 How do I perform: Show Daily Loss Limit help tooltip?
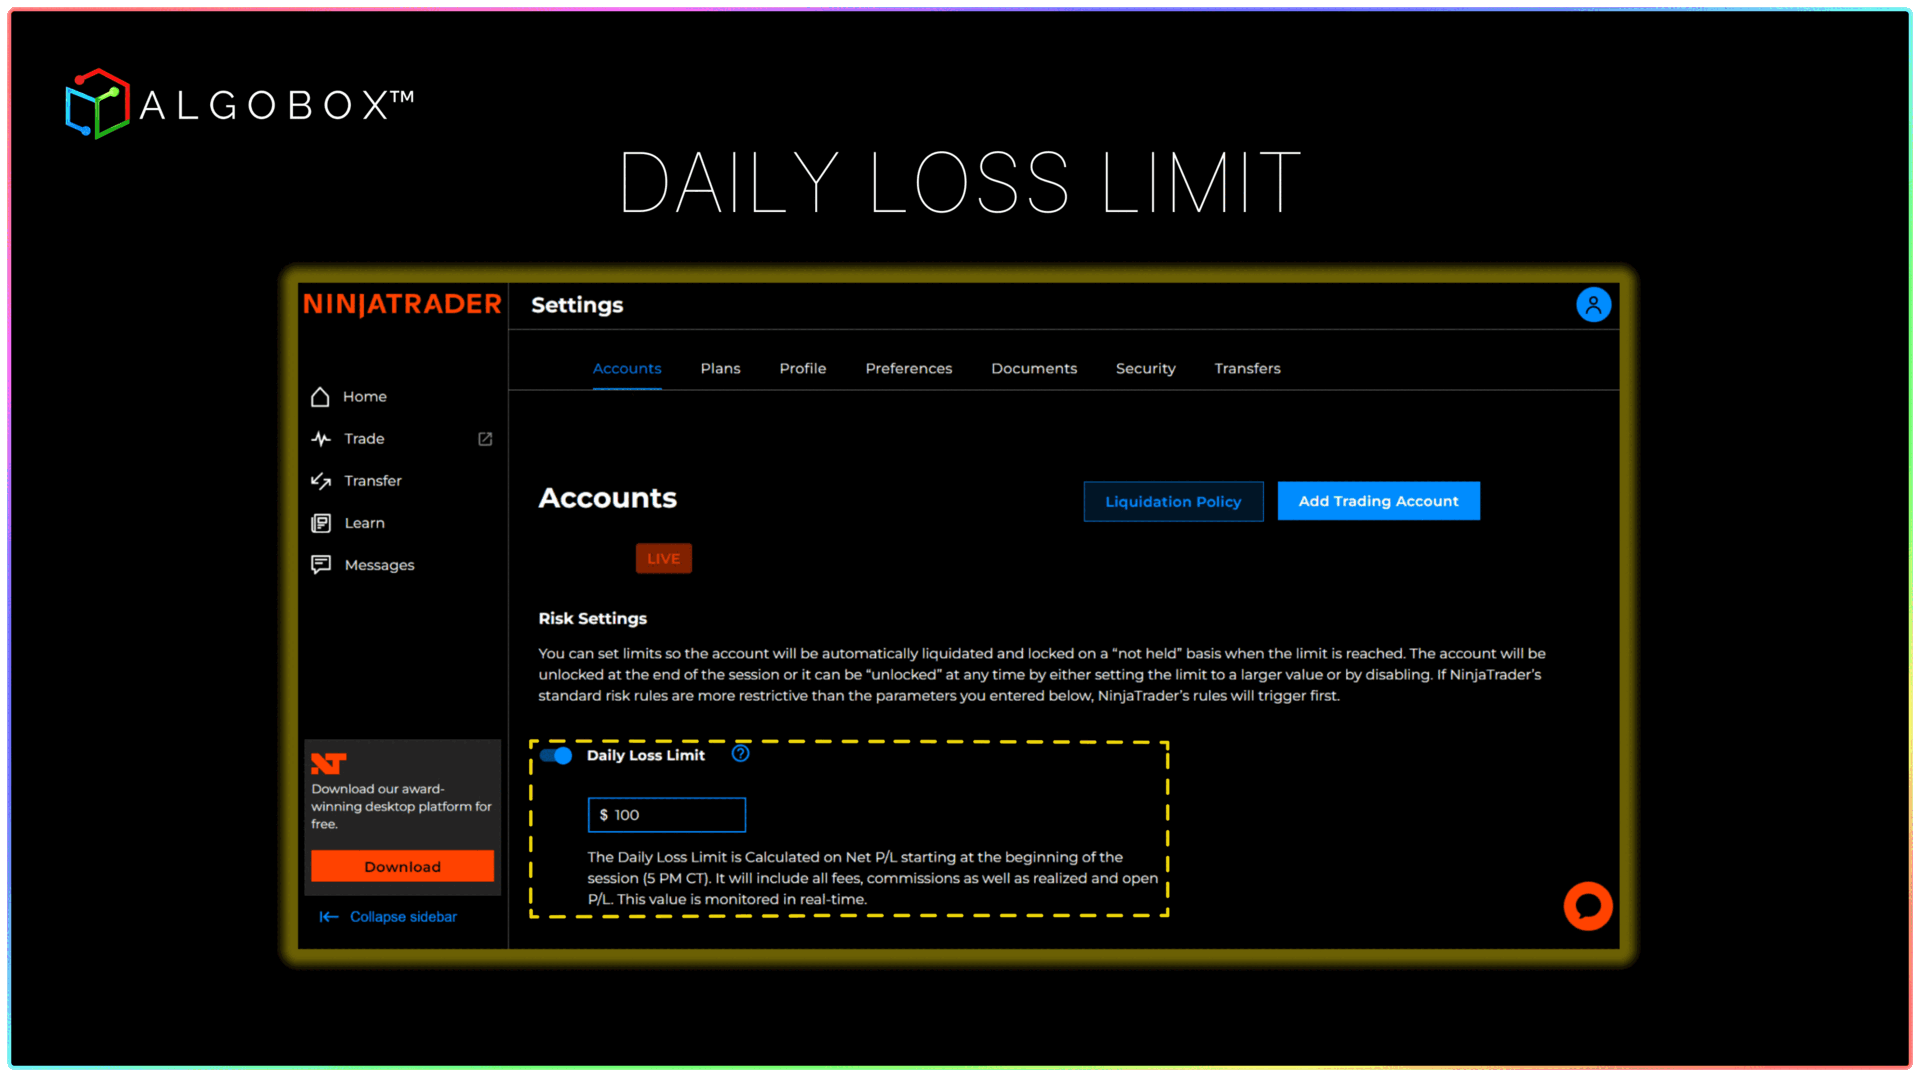(x=740, y=754)
